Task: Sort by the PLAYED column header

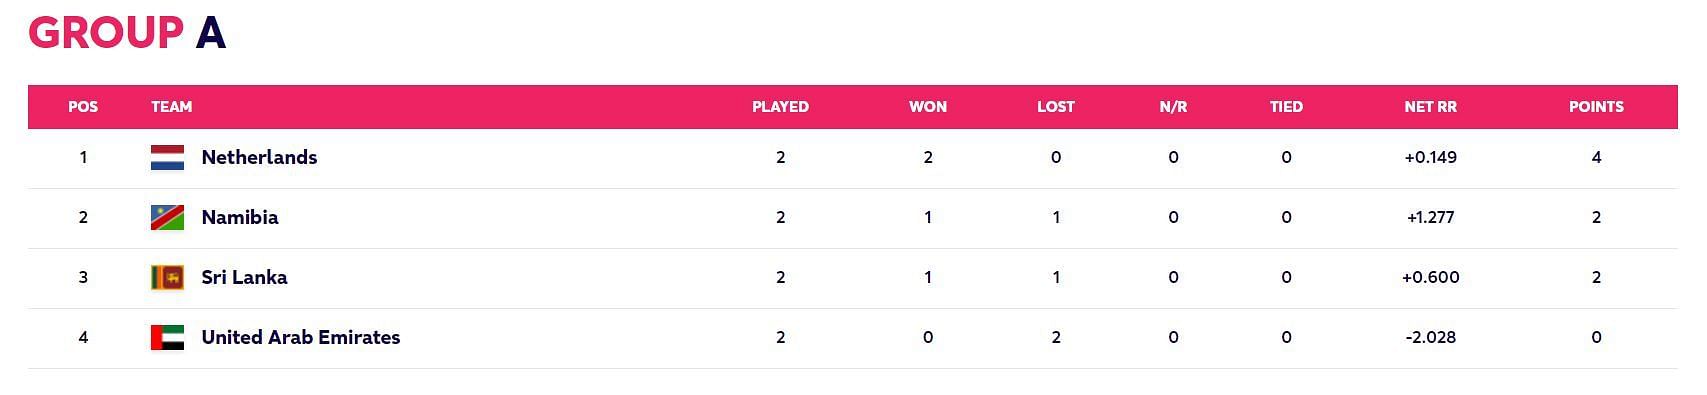Action: point(780,106)
